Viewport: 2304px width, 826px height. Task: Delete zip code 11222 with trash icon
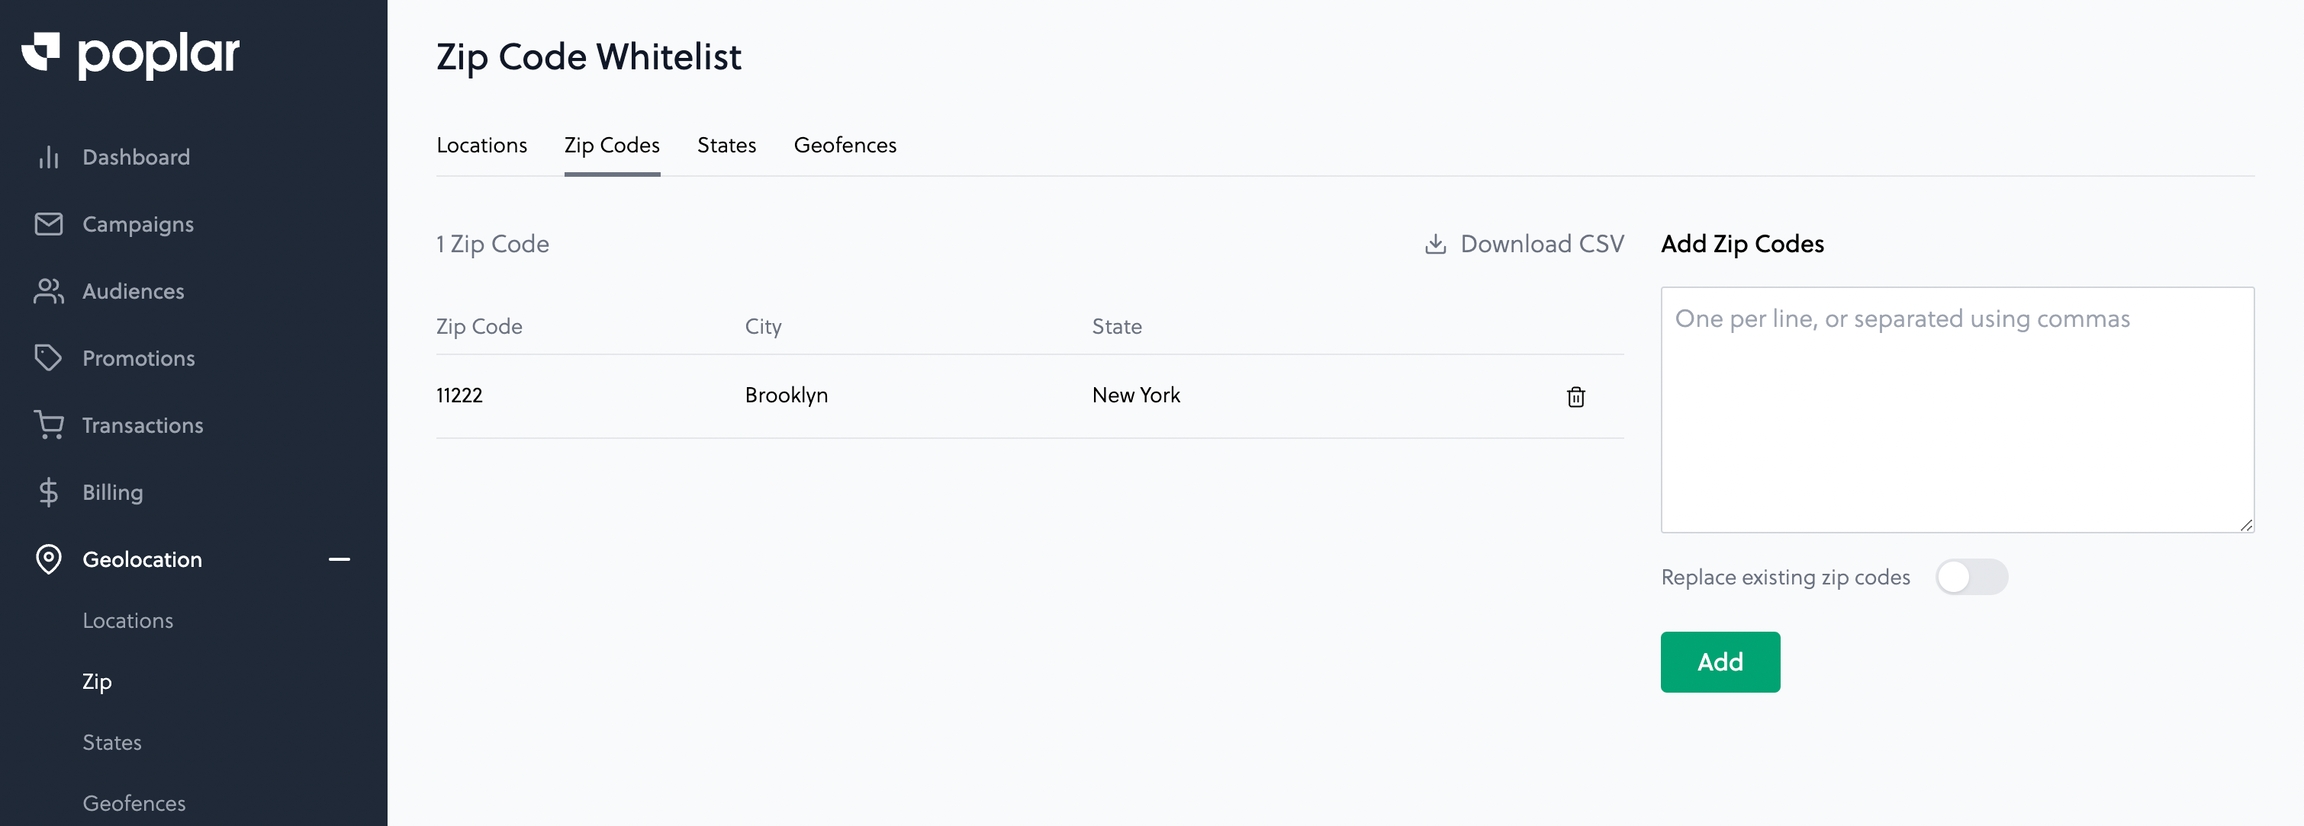pos(1575,397)
